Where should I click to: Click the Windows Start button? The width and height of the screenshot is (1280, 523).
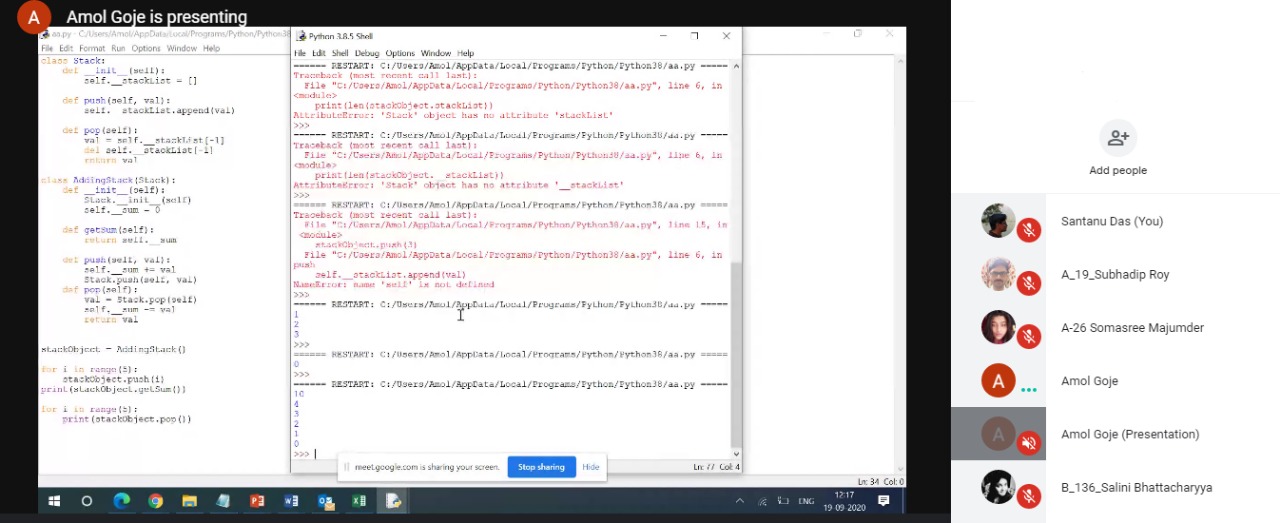click(53, 501)
